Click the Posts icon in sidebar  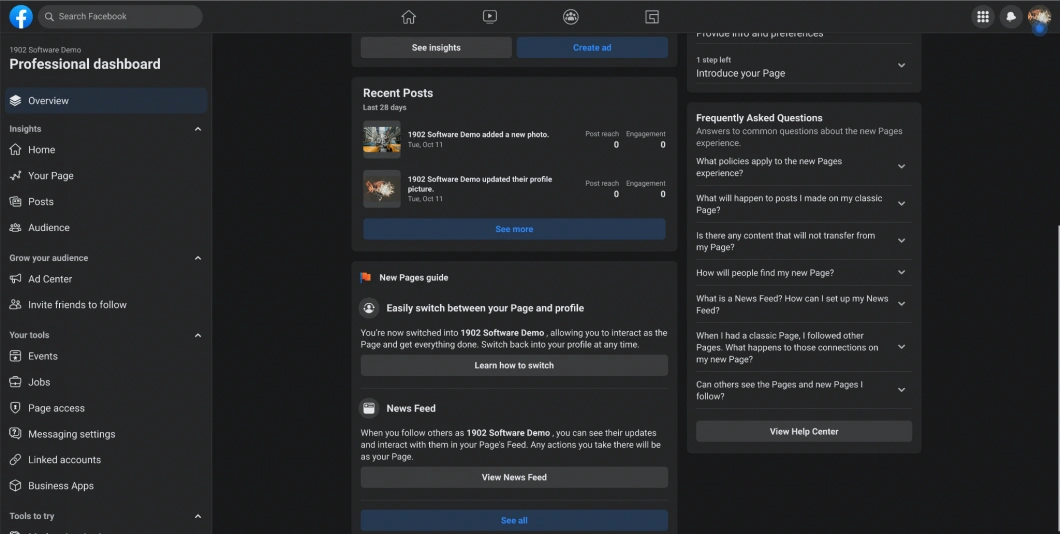coord(16,201)
